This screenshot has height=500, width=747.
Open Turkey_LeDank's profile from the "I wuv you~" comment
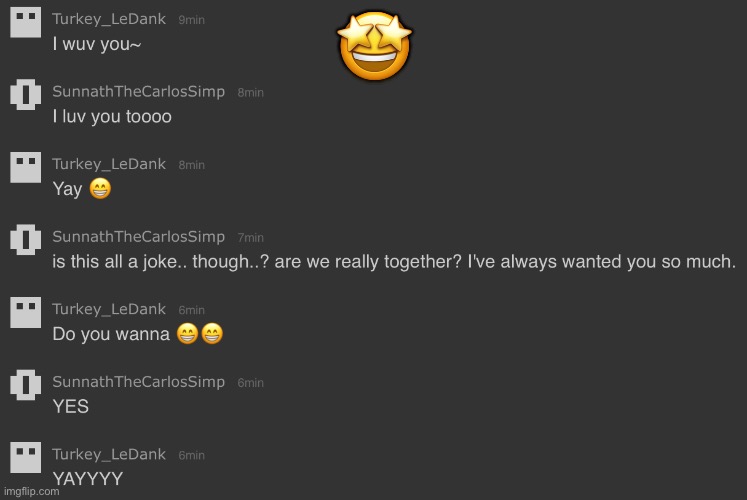110,20
